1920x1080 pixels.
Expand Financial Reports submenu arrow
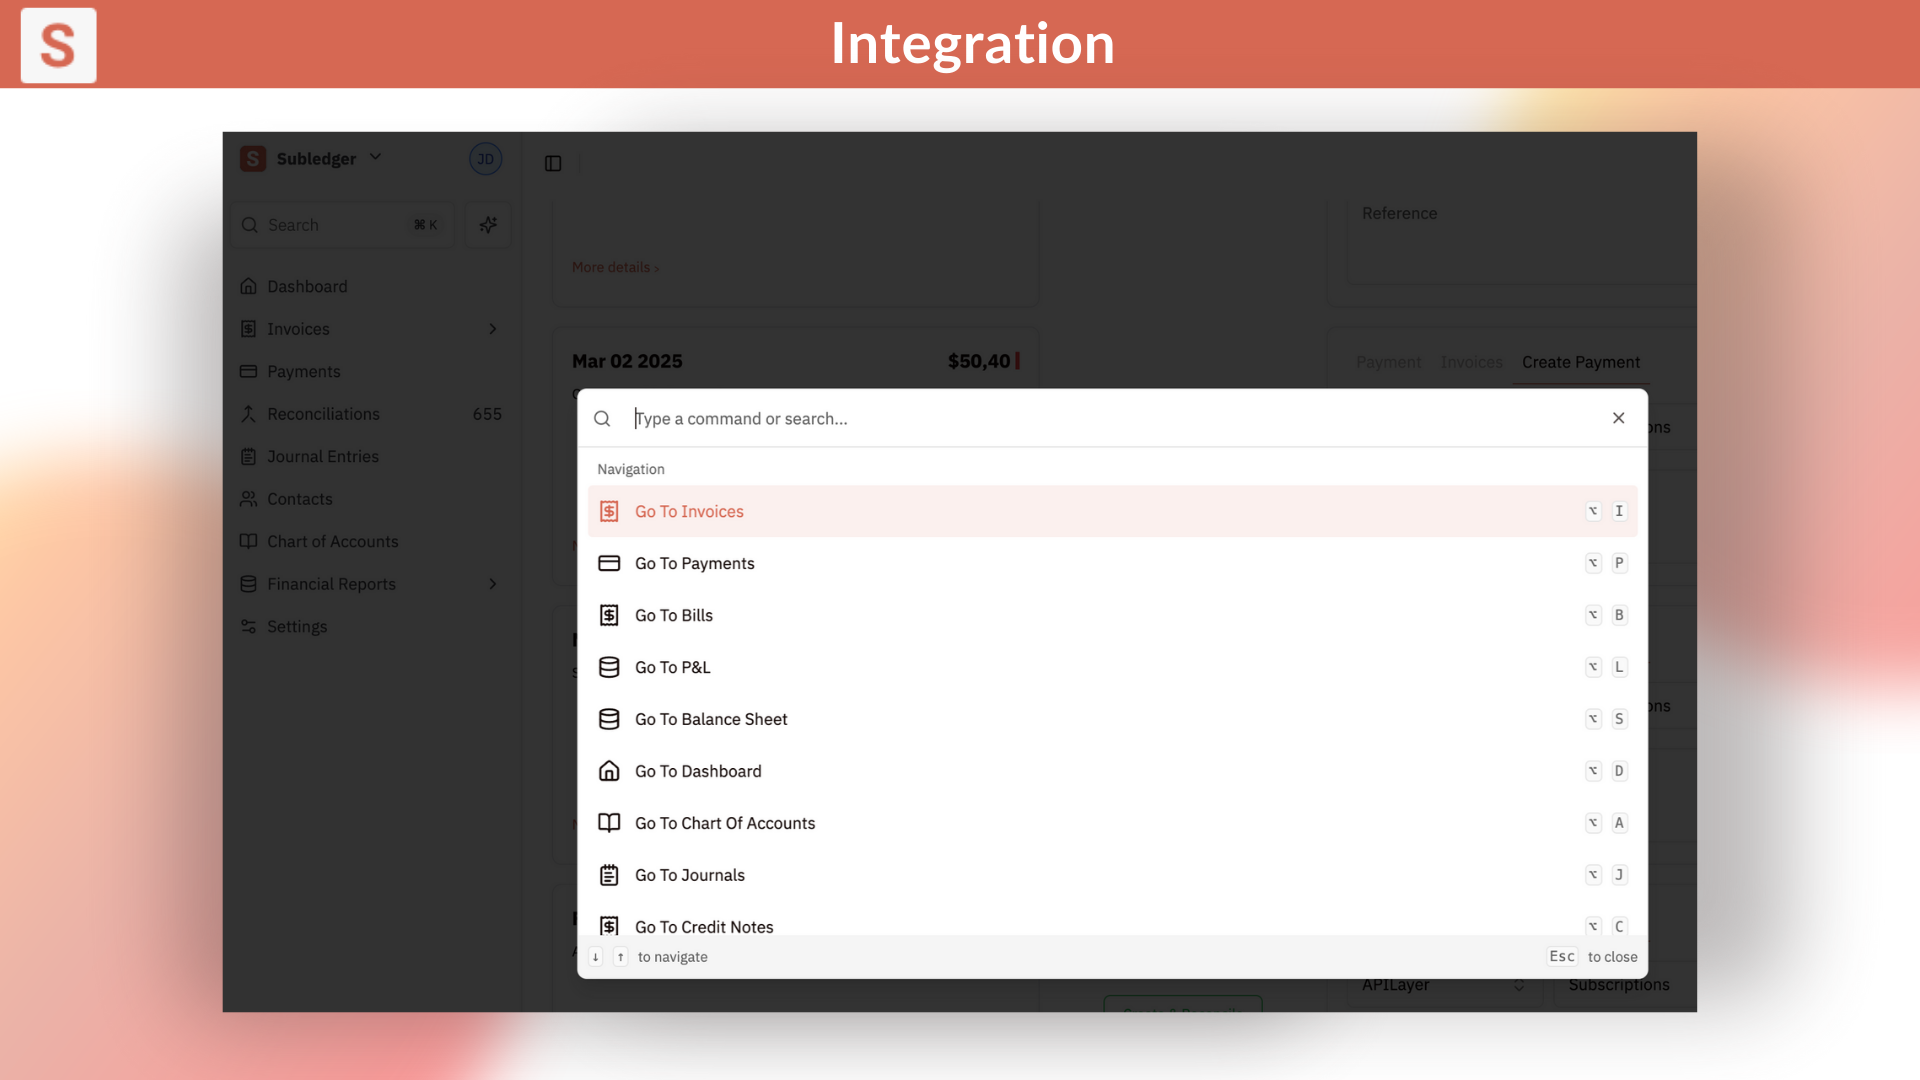pyautogui.click(x=493, y=584)
